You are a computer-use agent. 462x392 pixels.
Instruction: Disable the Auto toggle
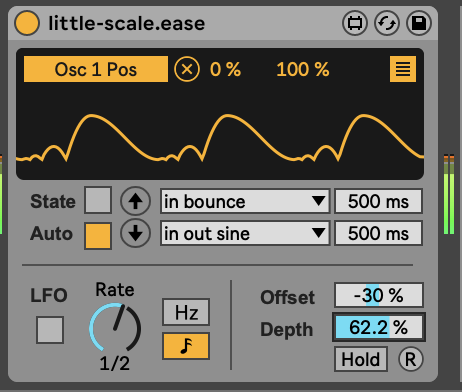[98, 236]
